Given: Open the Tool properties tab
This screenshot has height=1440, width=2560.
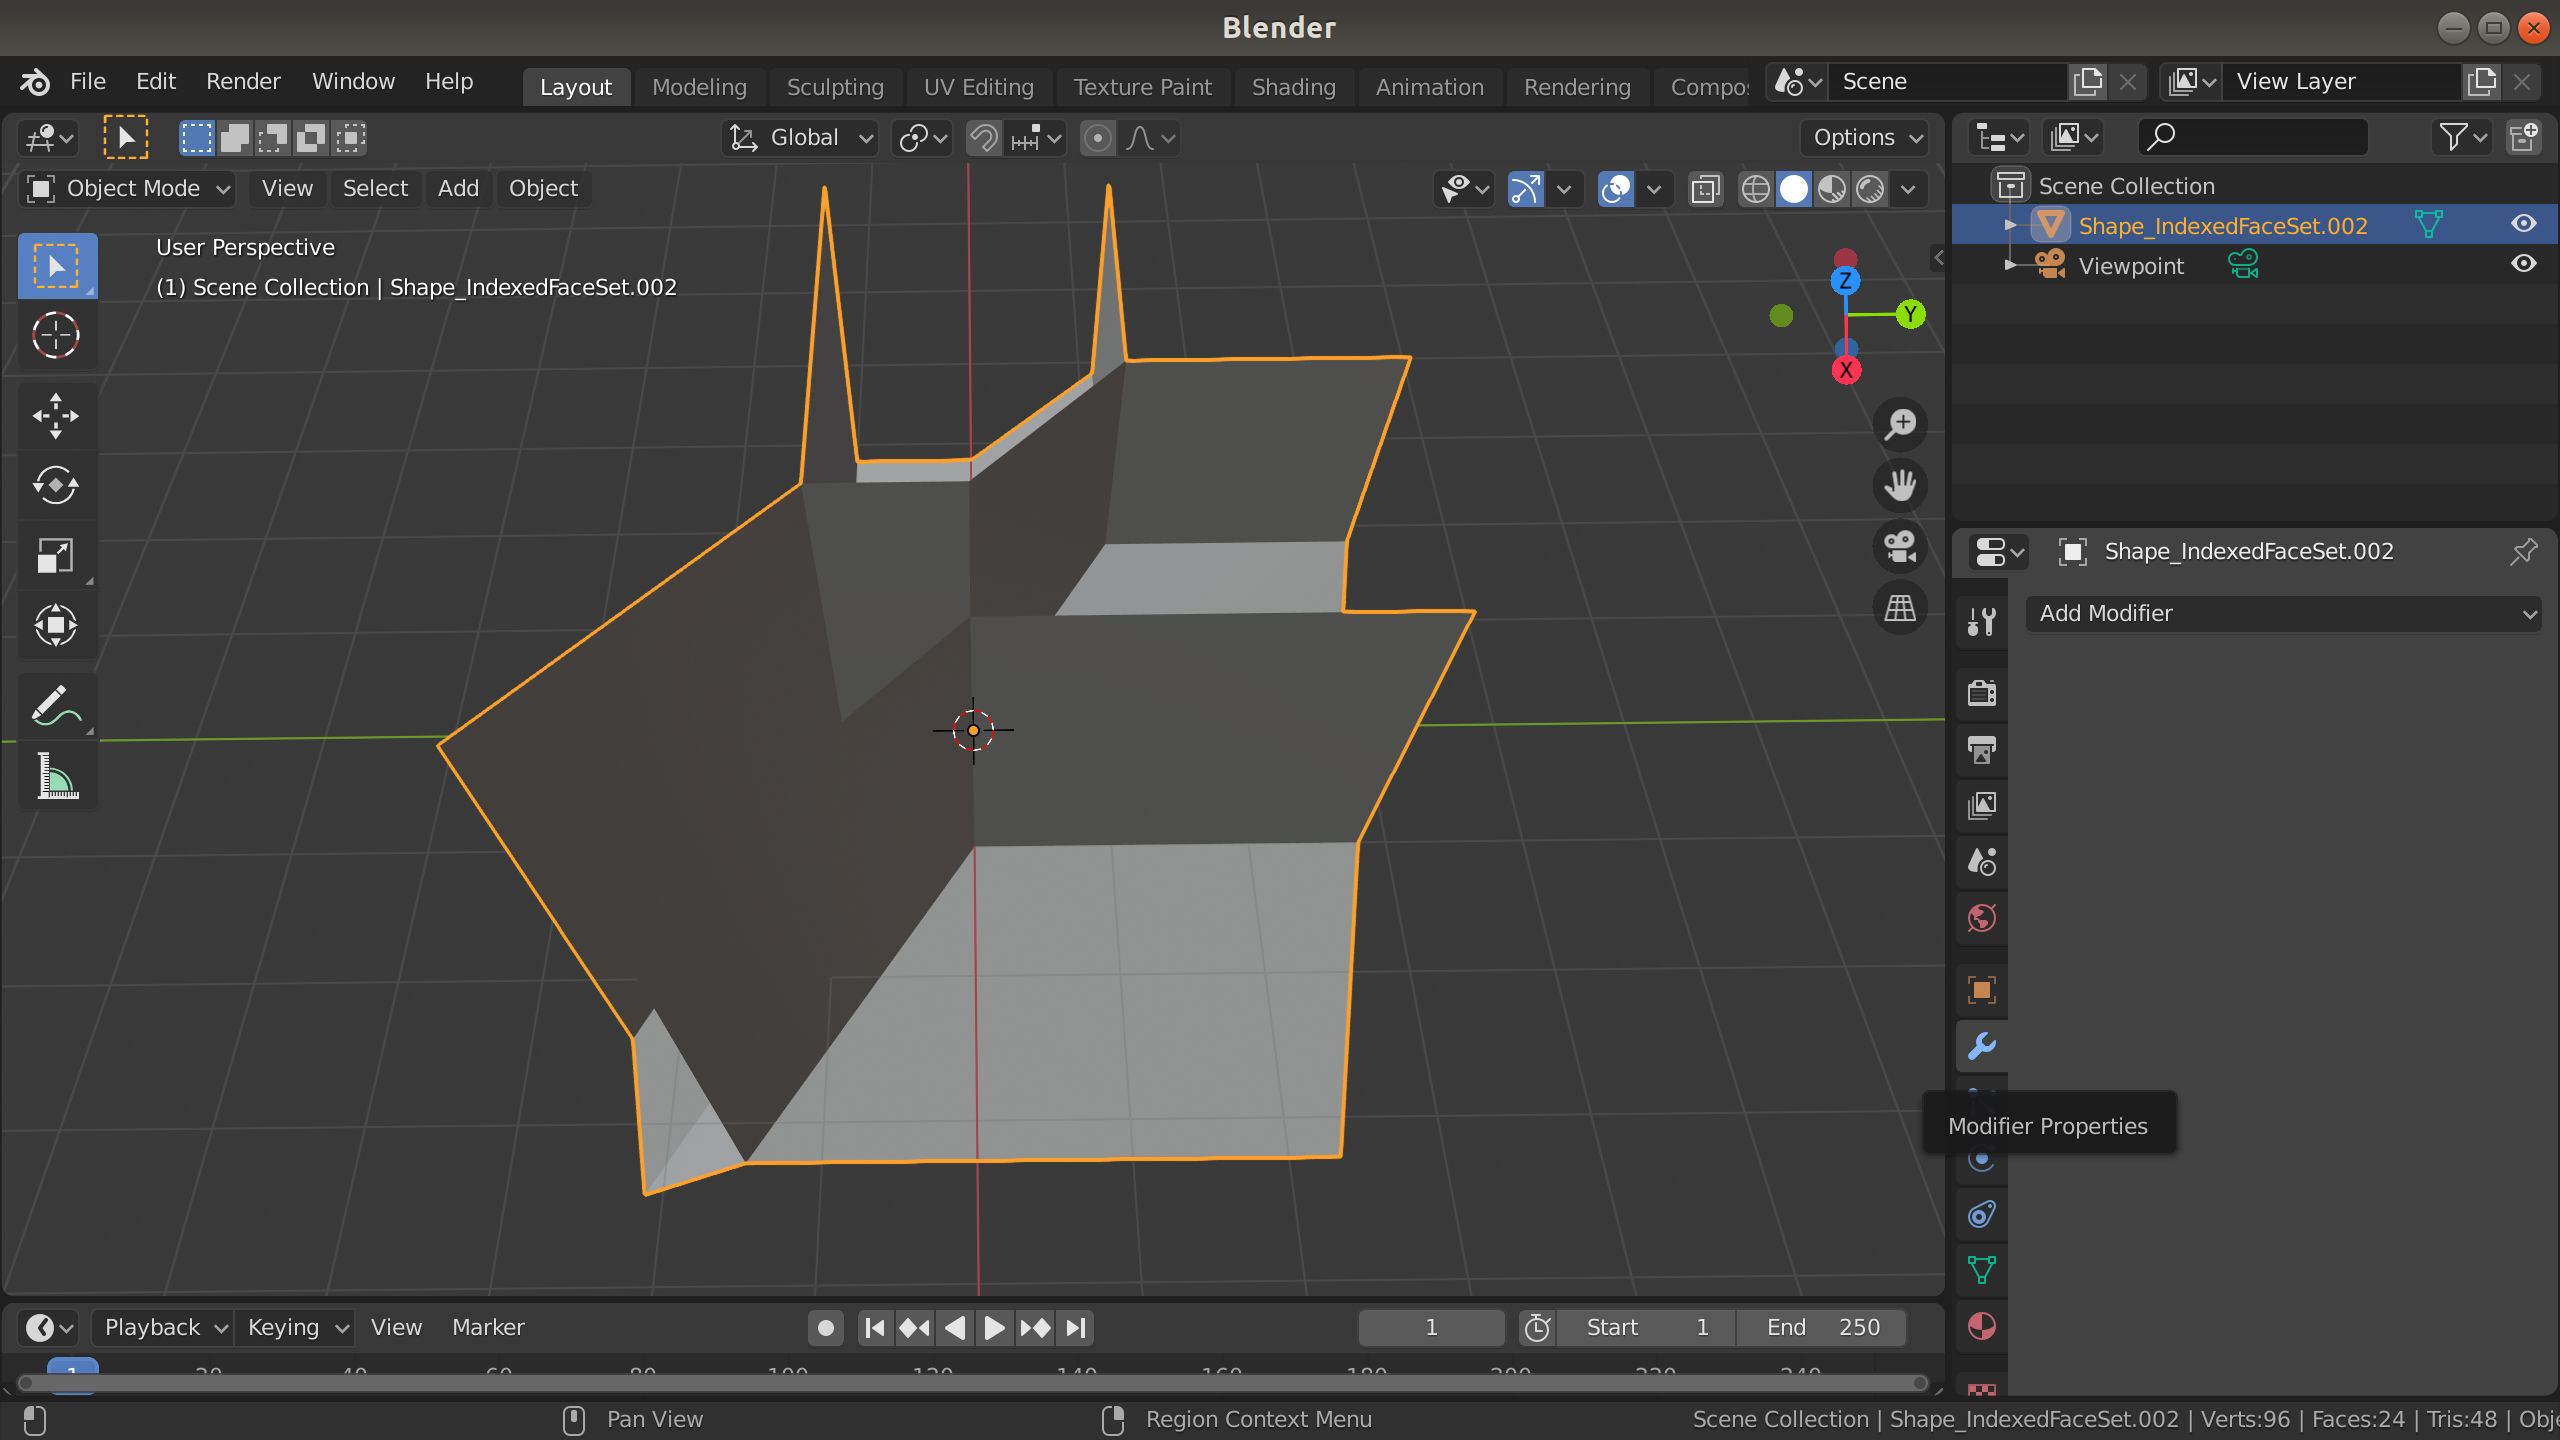Looking at the screenshot, I should click(x=1981, y=622).
